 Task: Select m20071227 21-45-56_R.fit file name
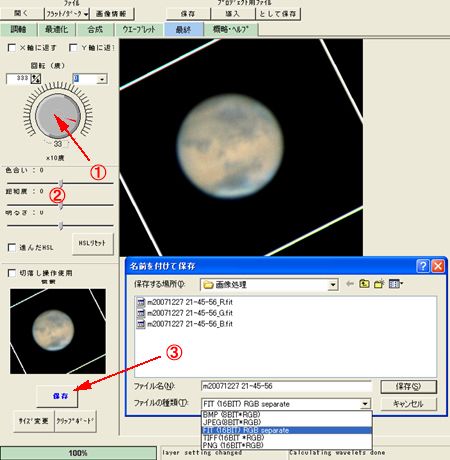click(x=190, y=302)
